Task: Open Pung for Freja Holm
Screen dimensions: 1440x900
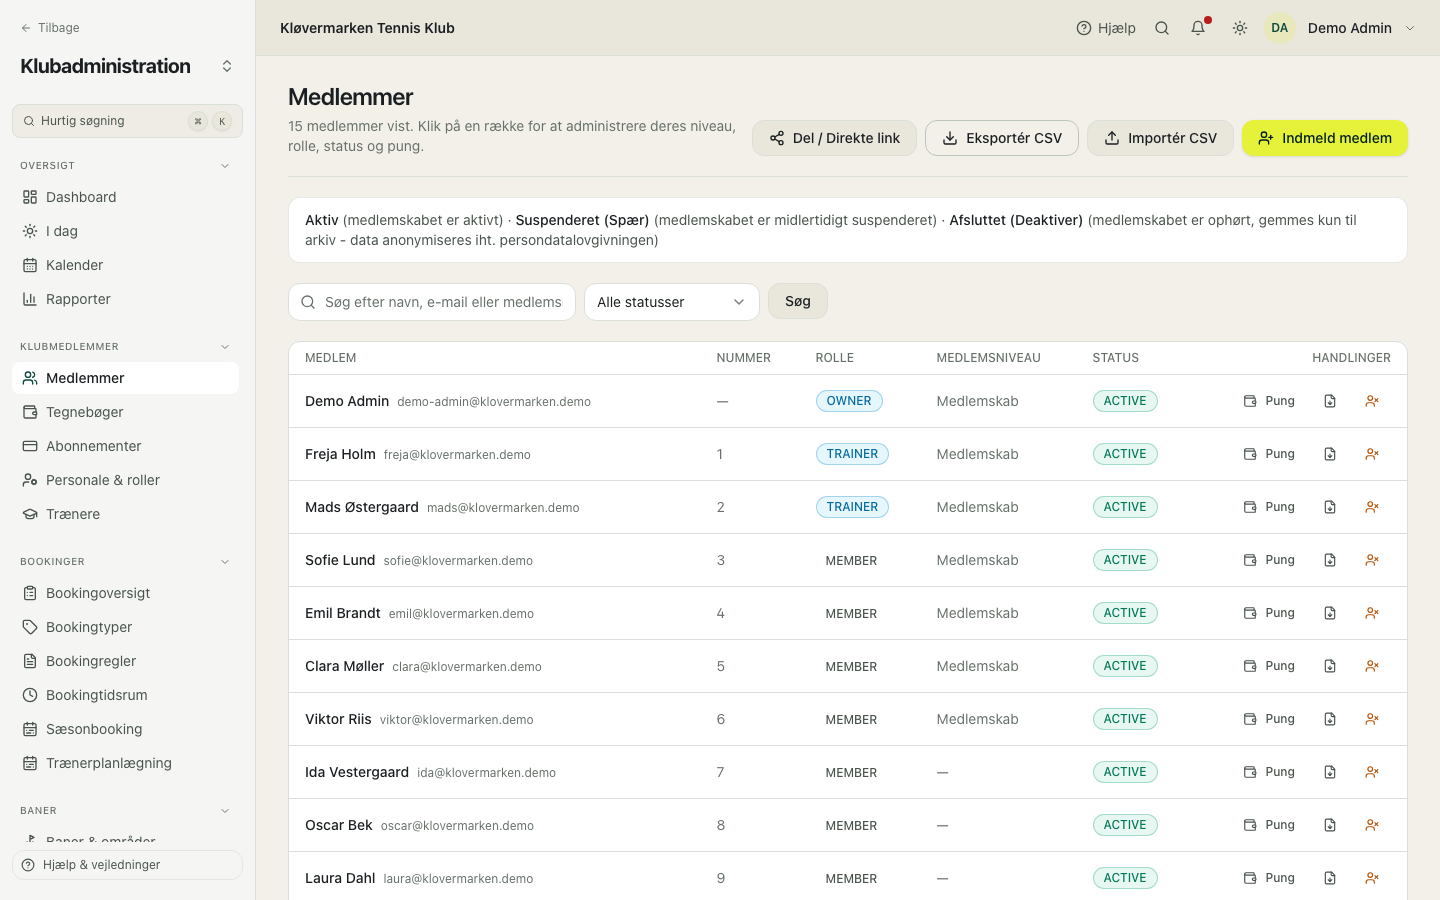Action: pyautogui.click(x=1269, y=454)
